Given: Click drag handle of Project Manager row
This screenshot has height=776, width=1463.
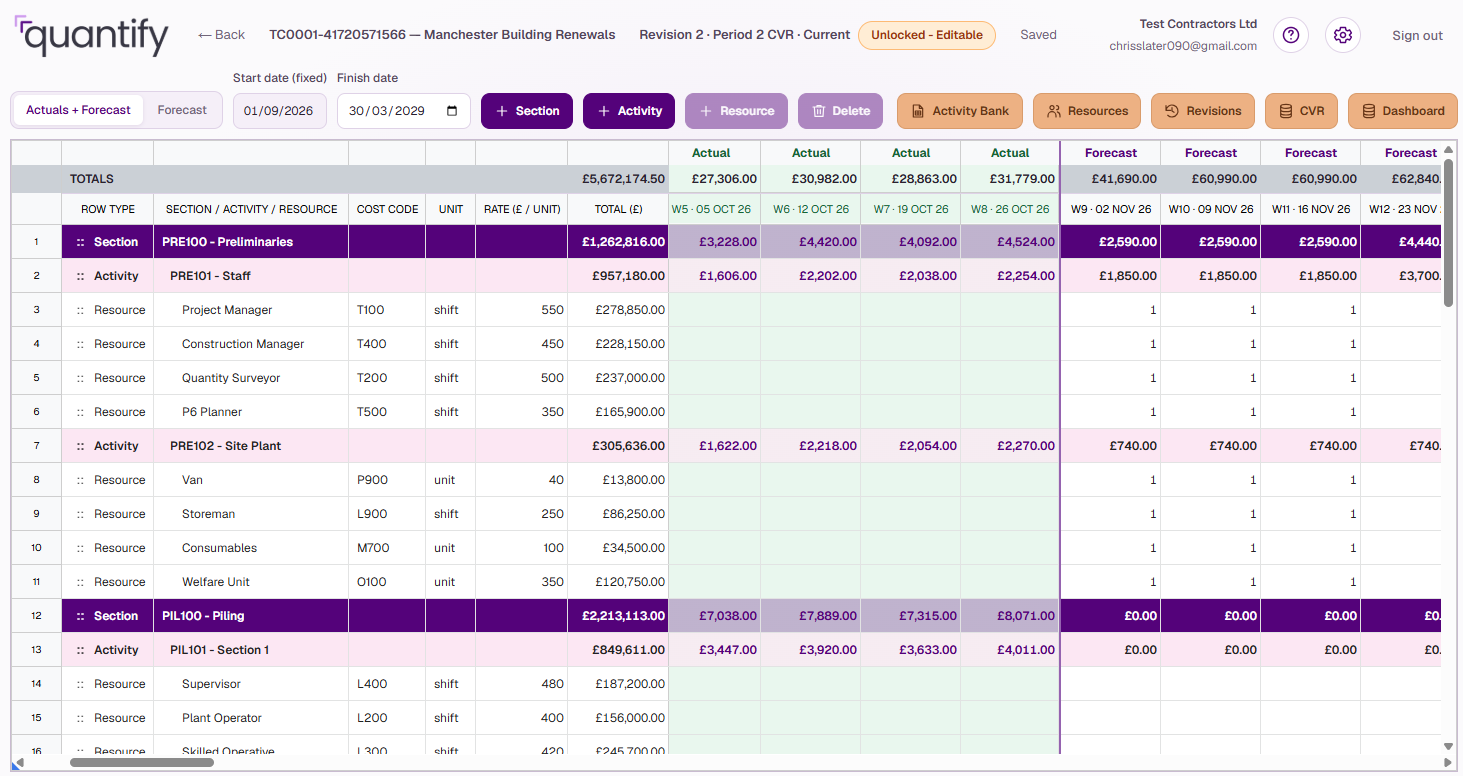Looking at the screenshot, I should 80,310.
